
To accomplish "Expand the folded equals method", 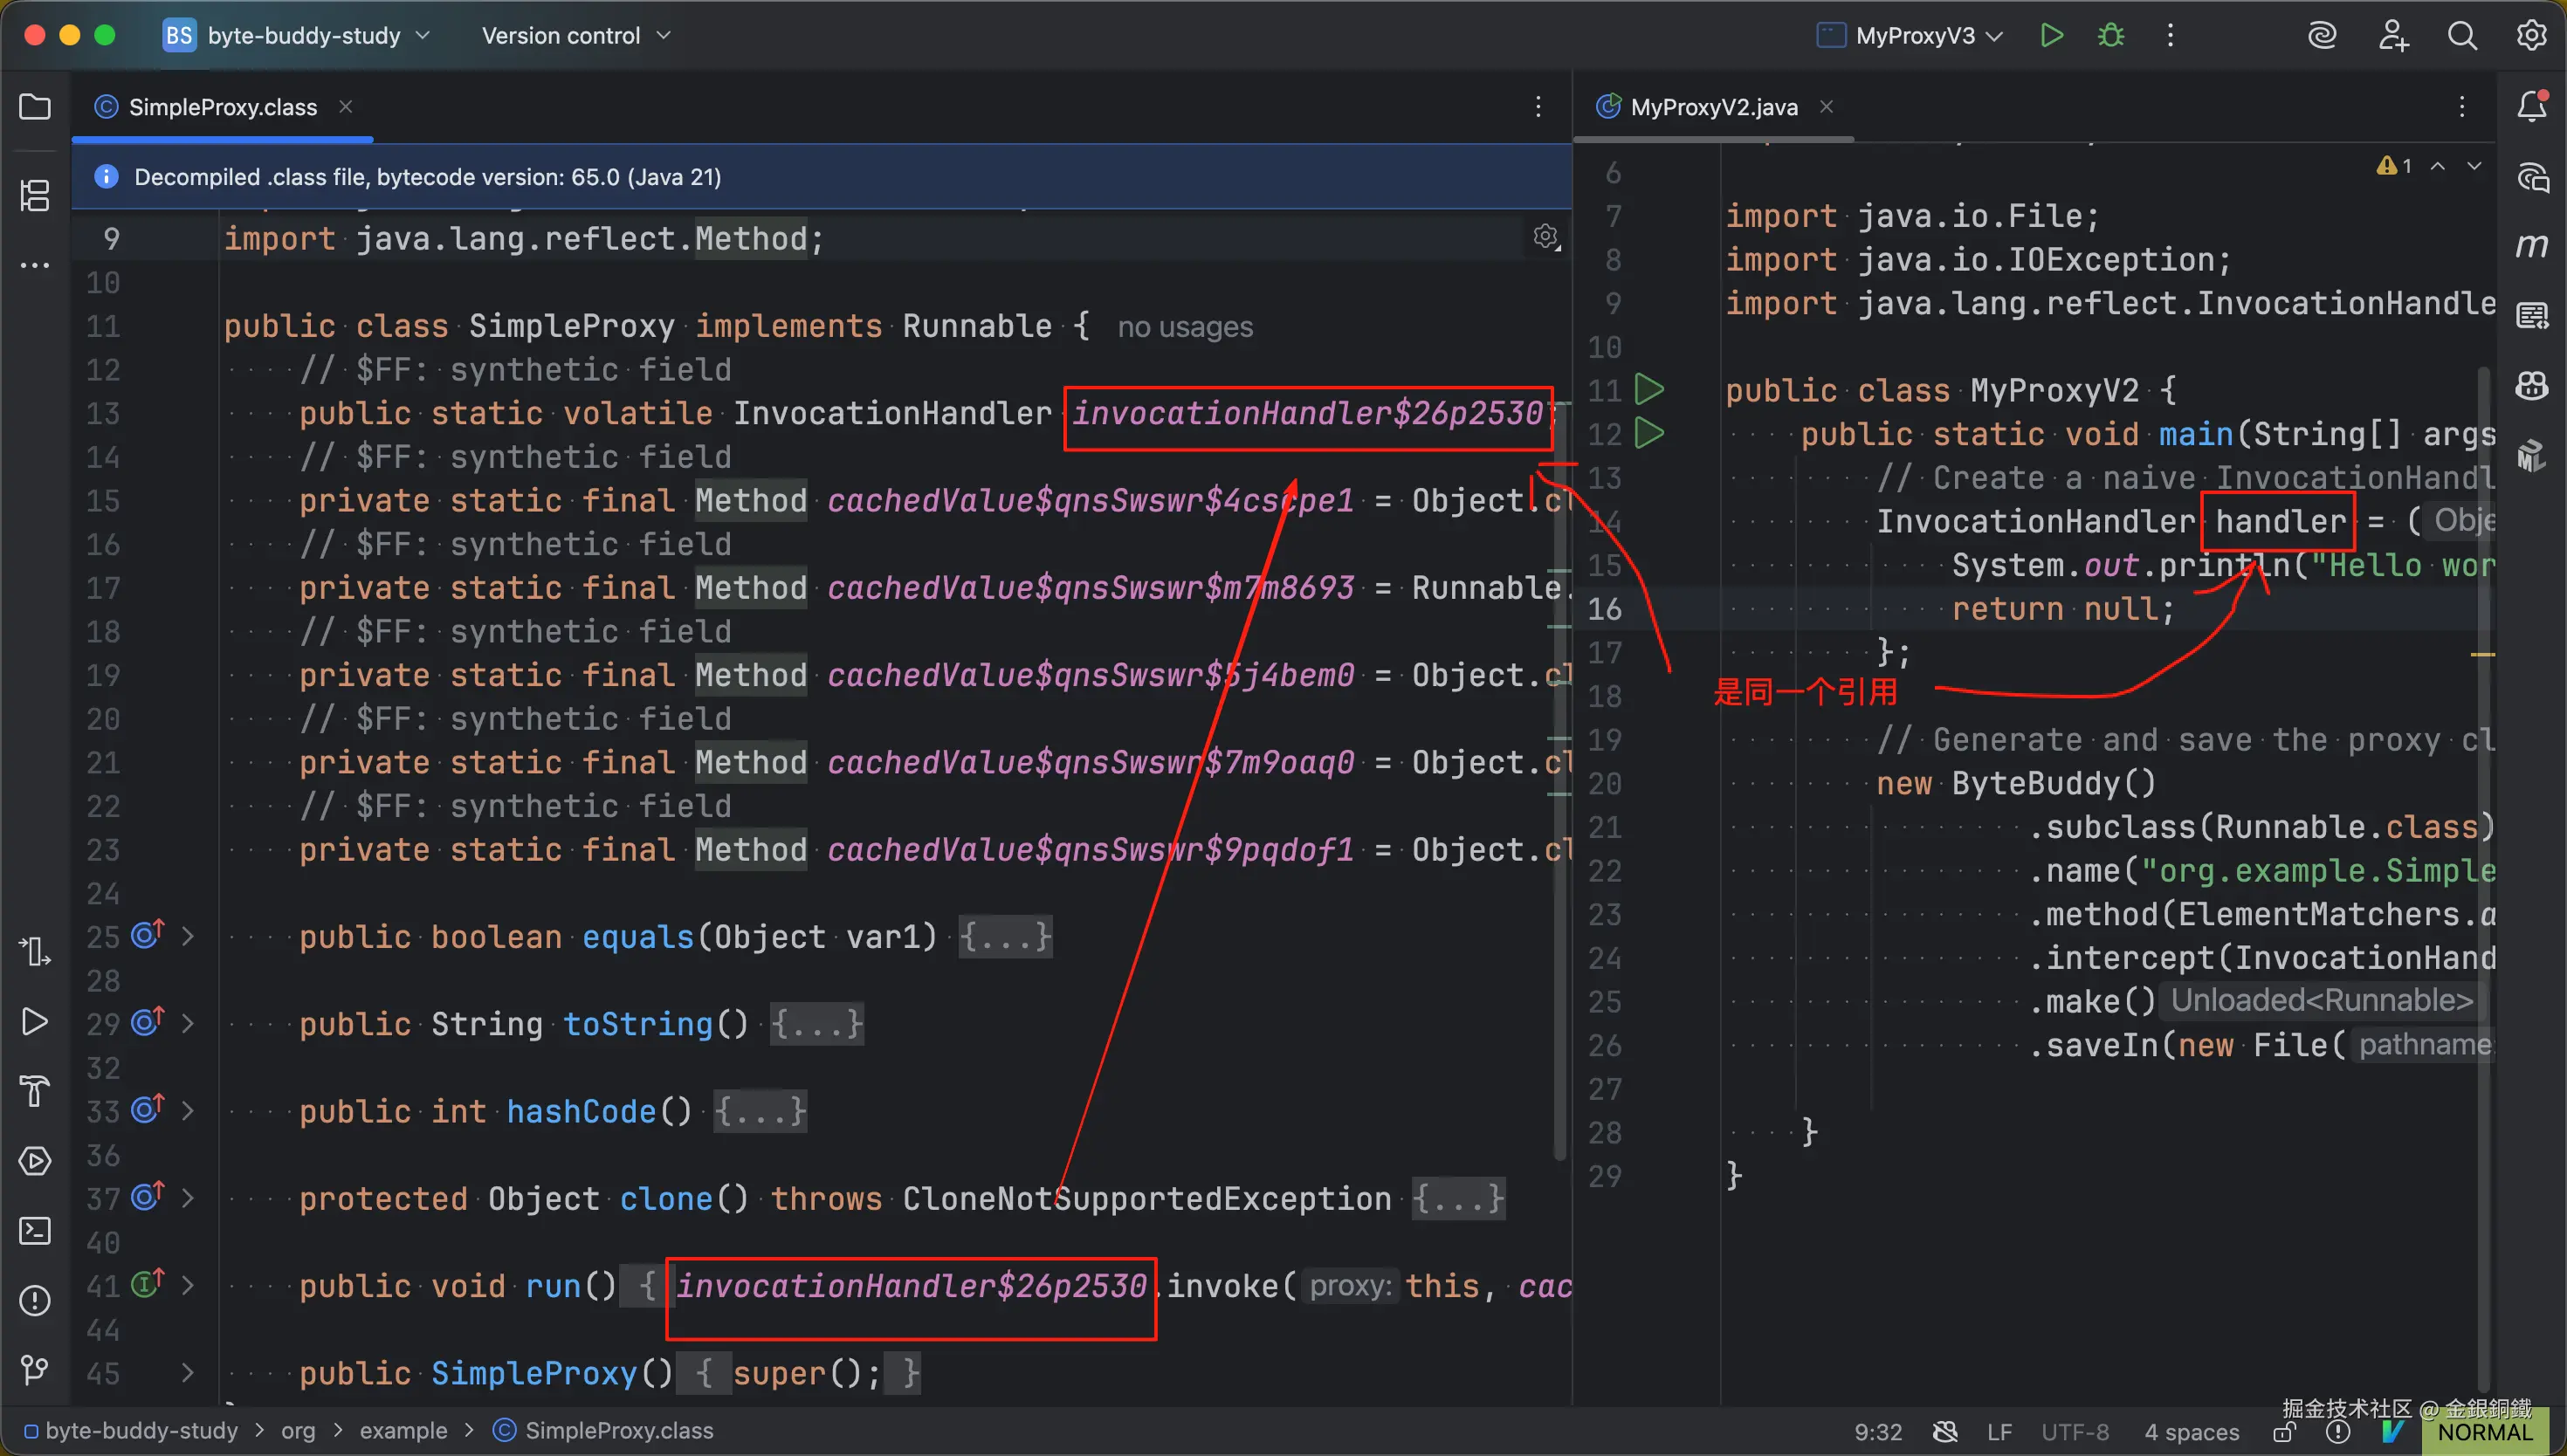I will [x=187, y=937].
